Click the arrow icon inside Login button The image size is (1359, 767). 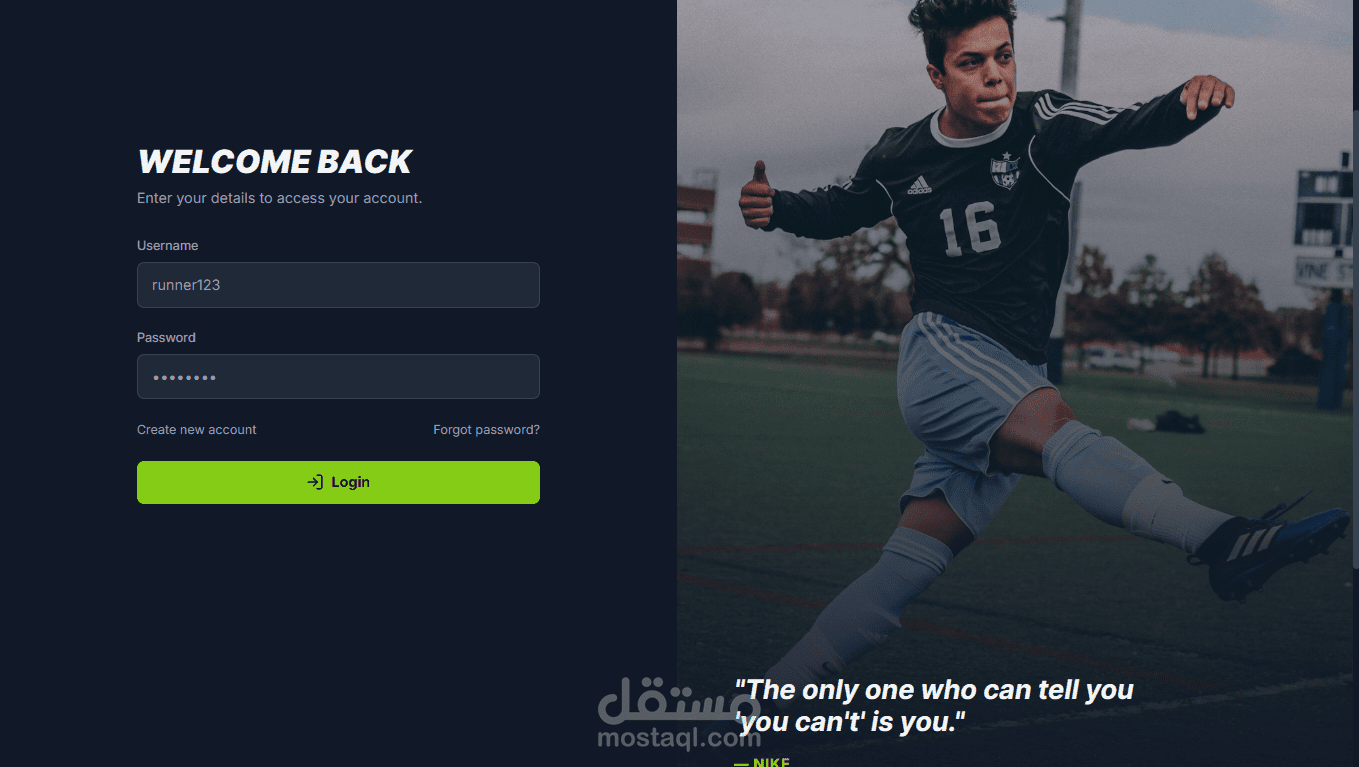(x=315, y=482)
